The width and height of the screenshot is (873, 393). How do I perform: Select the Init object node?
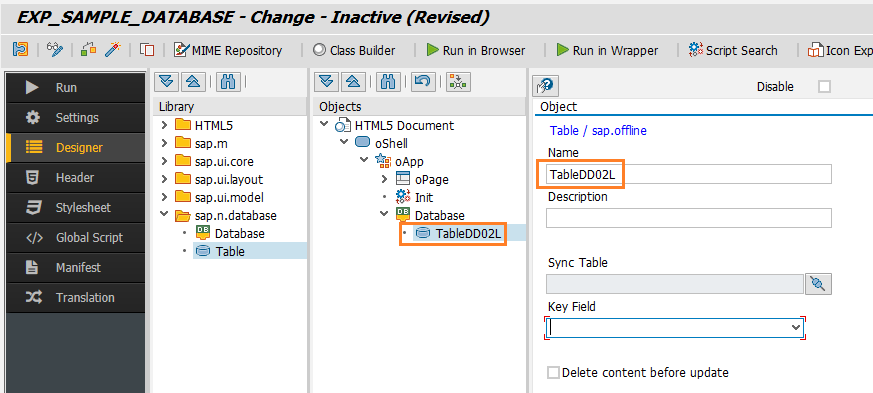coord(424,197)
